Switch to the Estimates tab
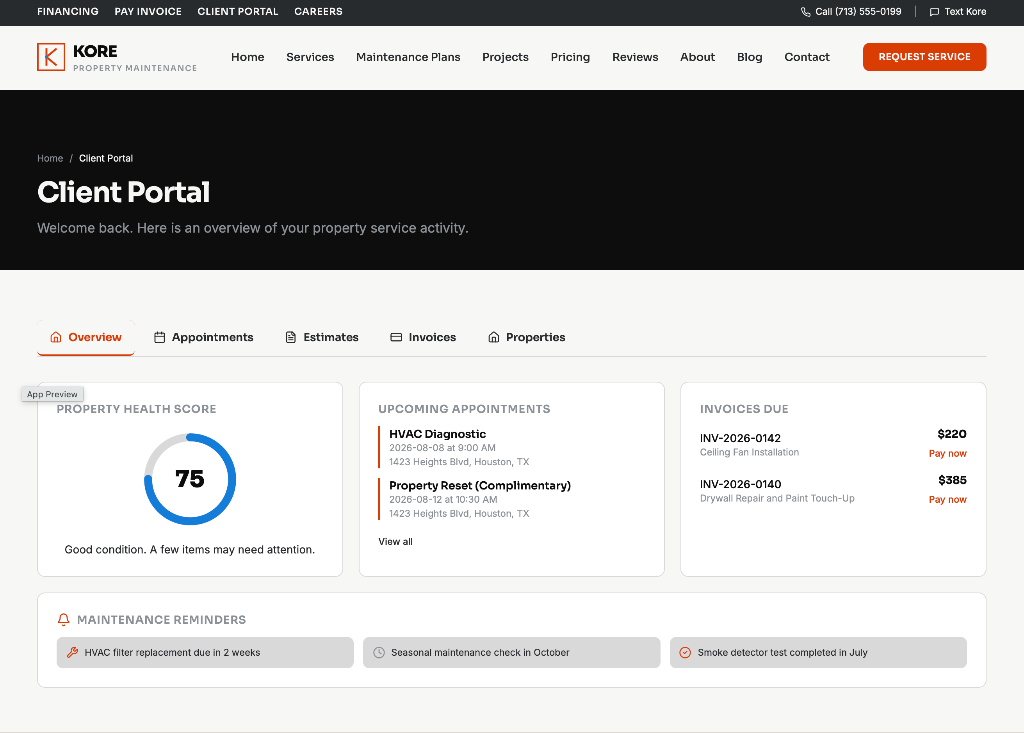The height and width of the screenshot is (733, 1024). [322, 337]
